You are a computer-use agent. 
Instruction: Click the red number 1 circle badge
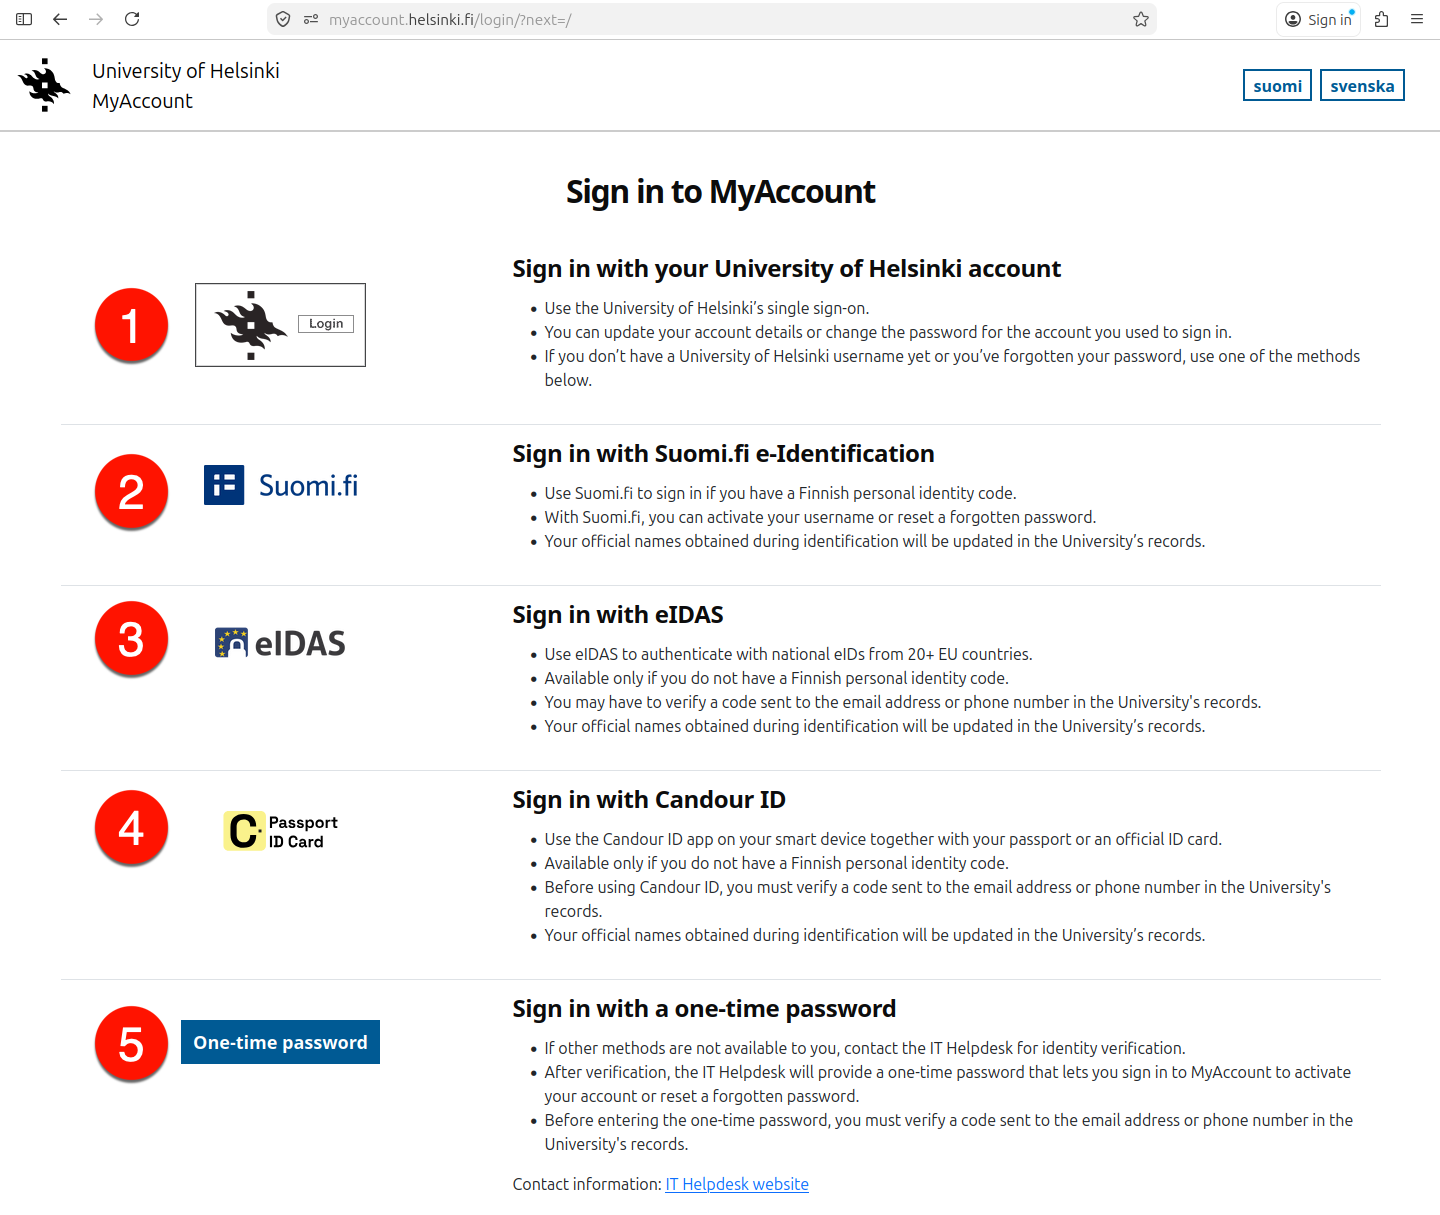[x=131, y=326]
